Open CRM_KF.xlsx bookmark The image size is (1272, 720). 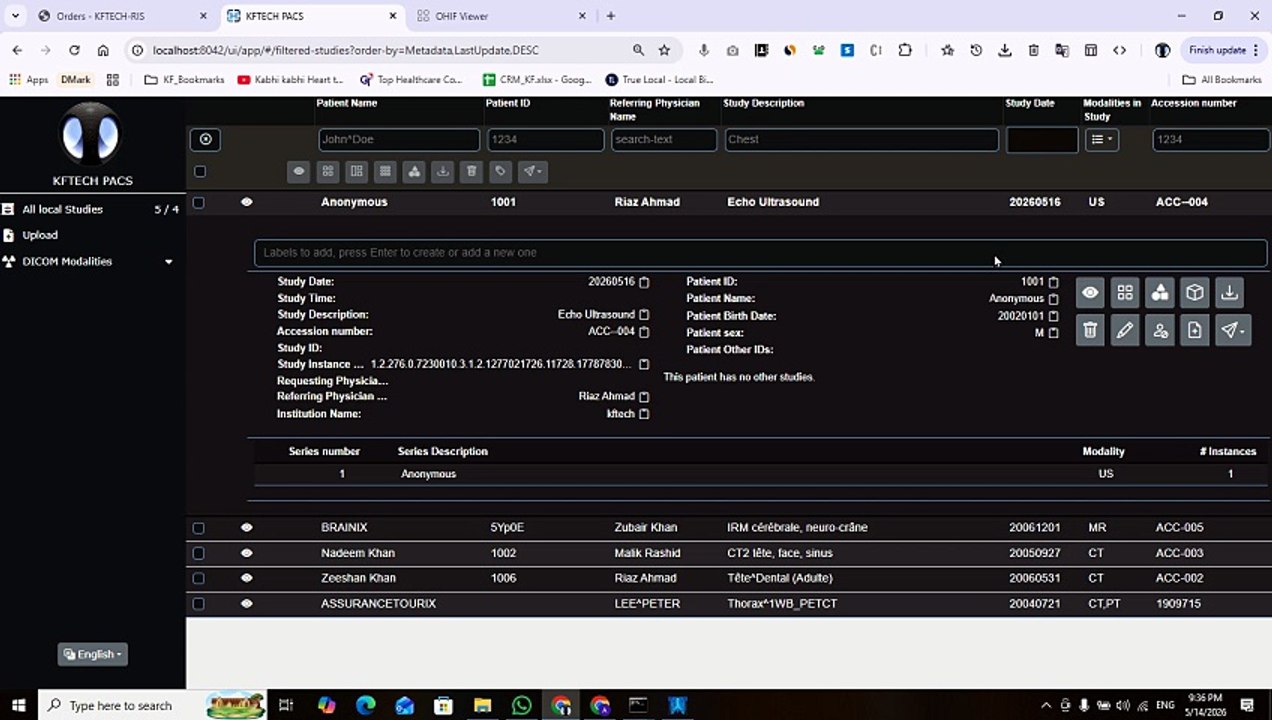(x=537, y=80)
